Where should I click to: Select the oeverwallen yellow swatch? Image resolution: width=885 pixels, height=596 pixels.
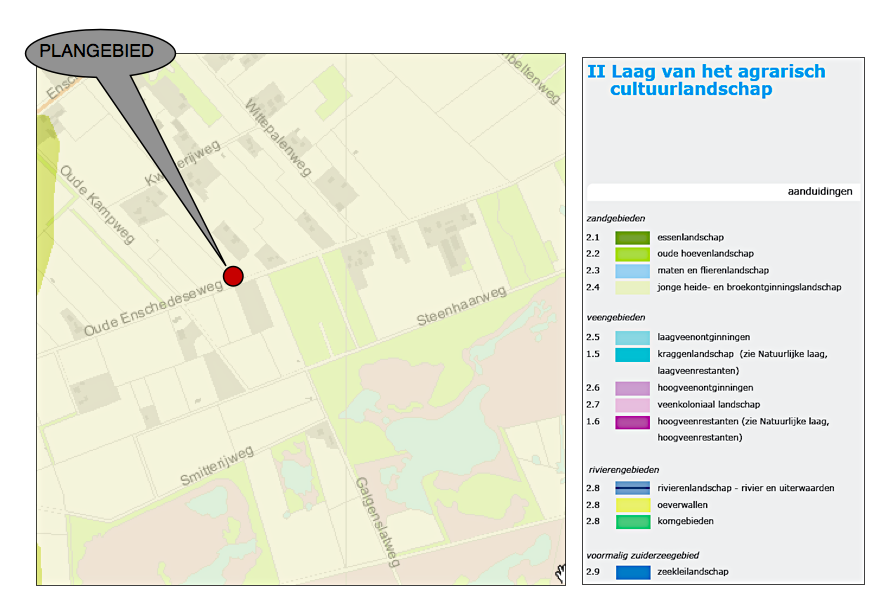pyautogui.click(x=632, y=505)
